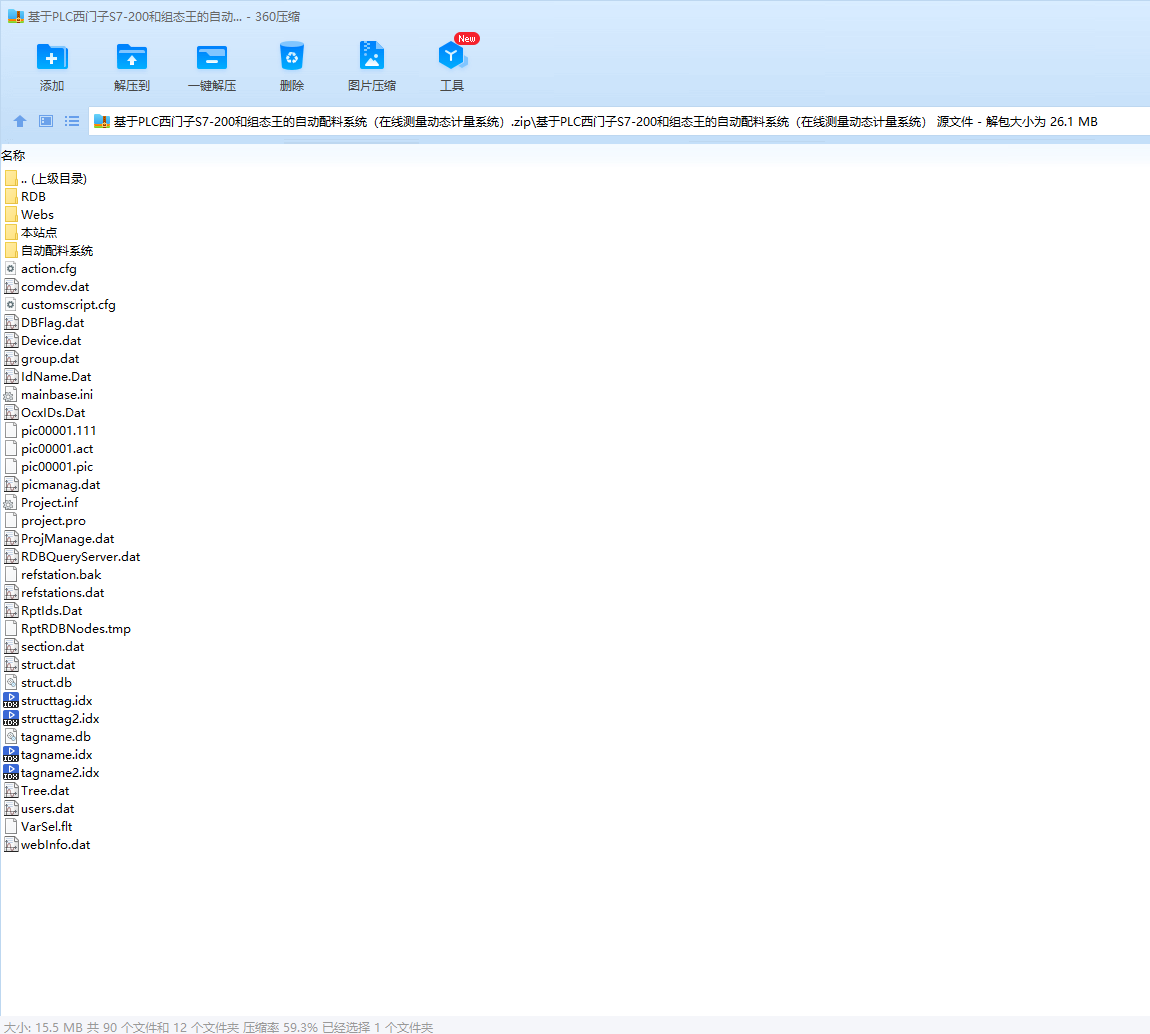Select the mainbase.ini file

tap(48, 395)
